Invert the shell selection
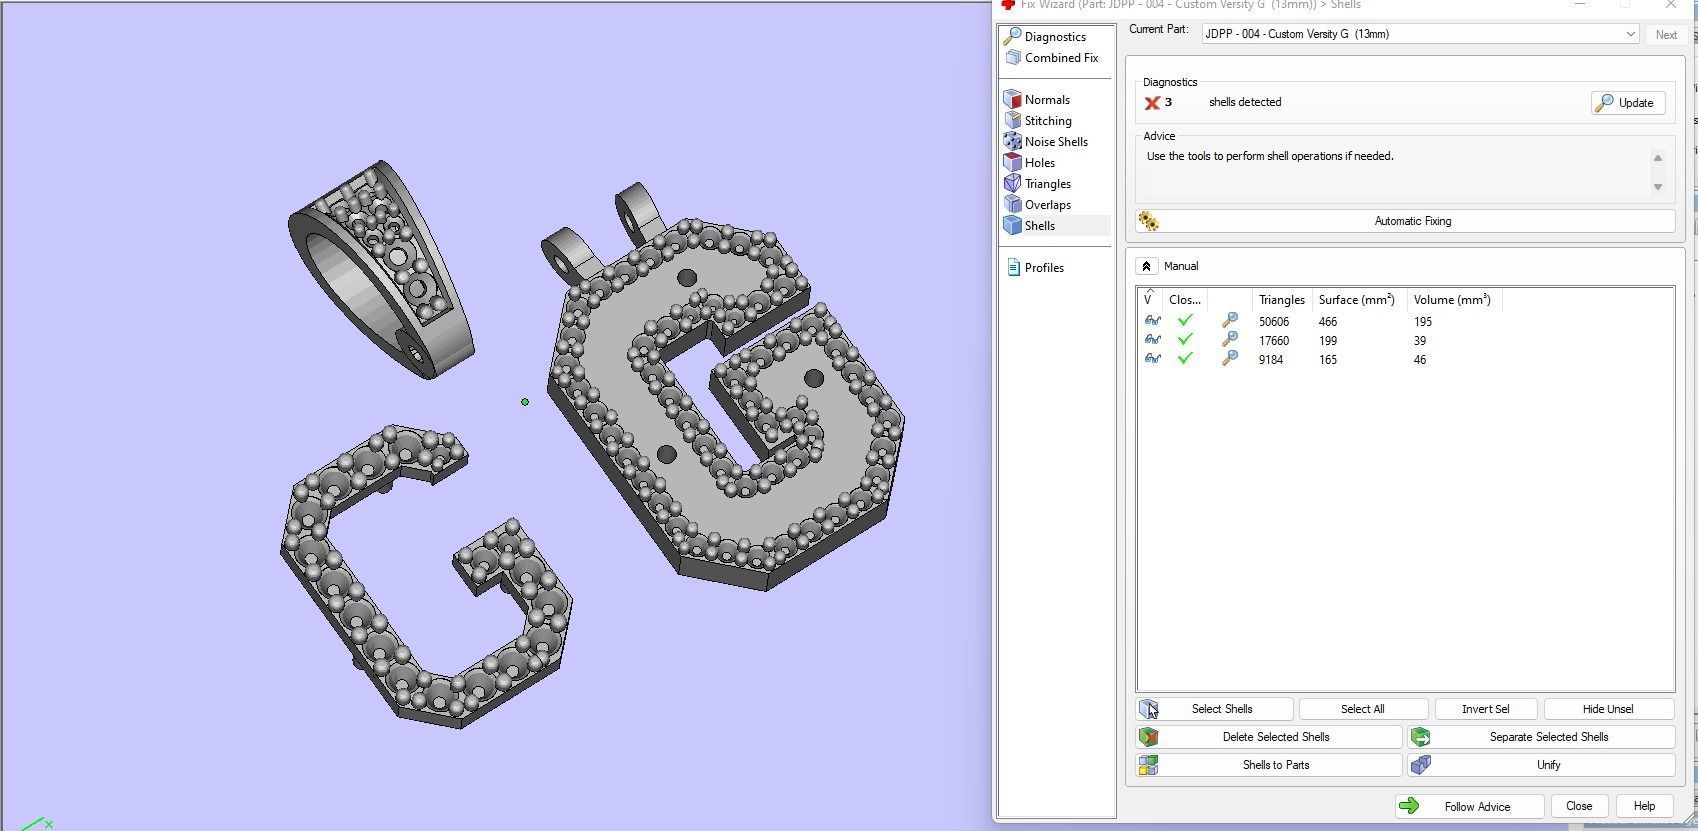Viewport: 1698px width, 831px height. pos(1485,709)
